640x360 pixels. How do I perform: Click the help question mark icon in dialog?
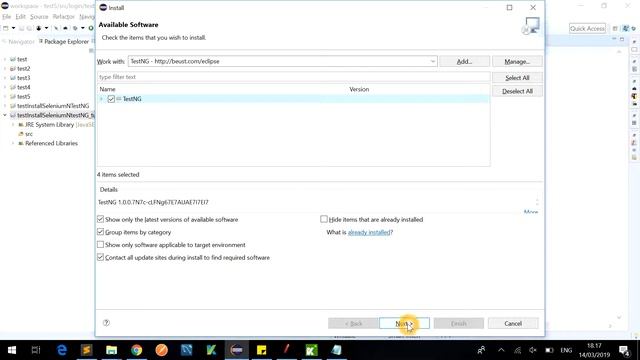click(x=106, y=323)
